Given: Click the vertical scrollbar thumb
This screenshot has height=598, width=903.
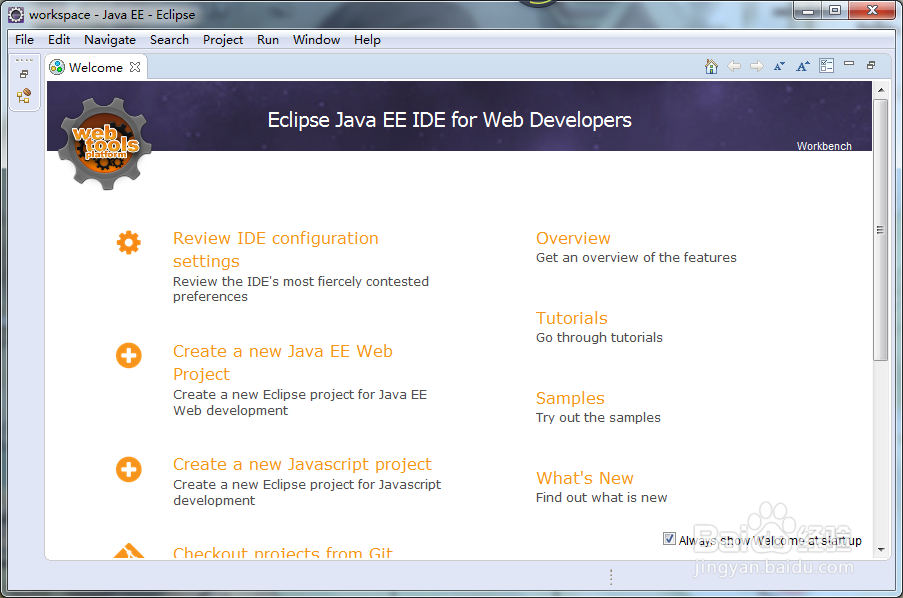Looking at the screenshot, I should pyautogui.click(x=880, y=230).
